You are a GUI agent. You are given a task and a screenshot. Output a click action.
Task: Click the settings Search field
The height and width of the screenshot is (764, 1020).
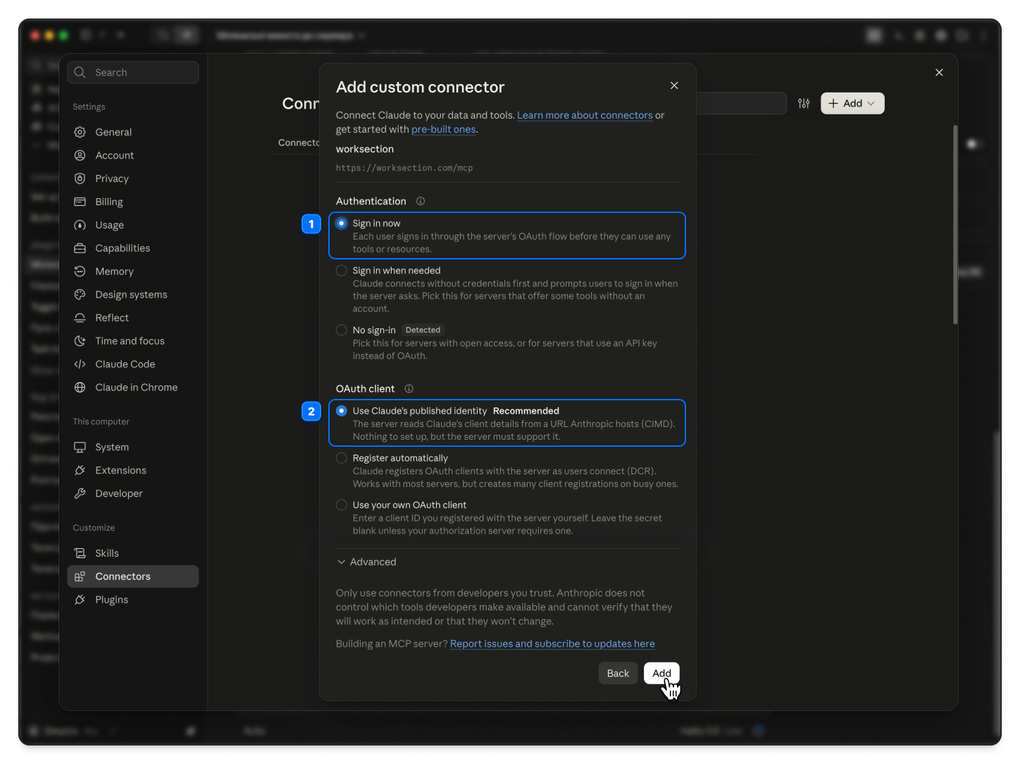[x=133, y=72]
